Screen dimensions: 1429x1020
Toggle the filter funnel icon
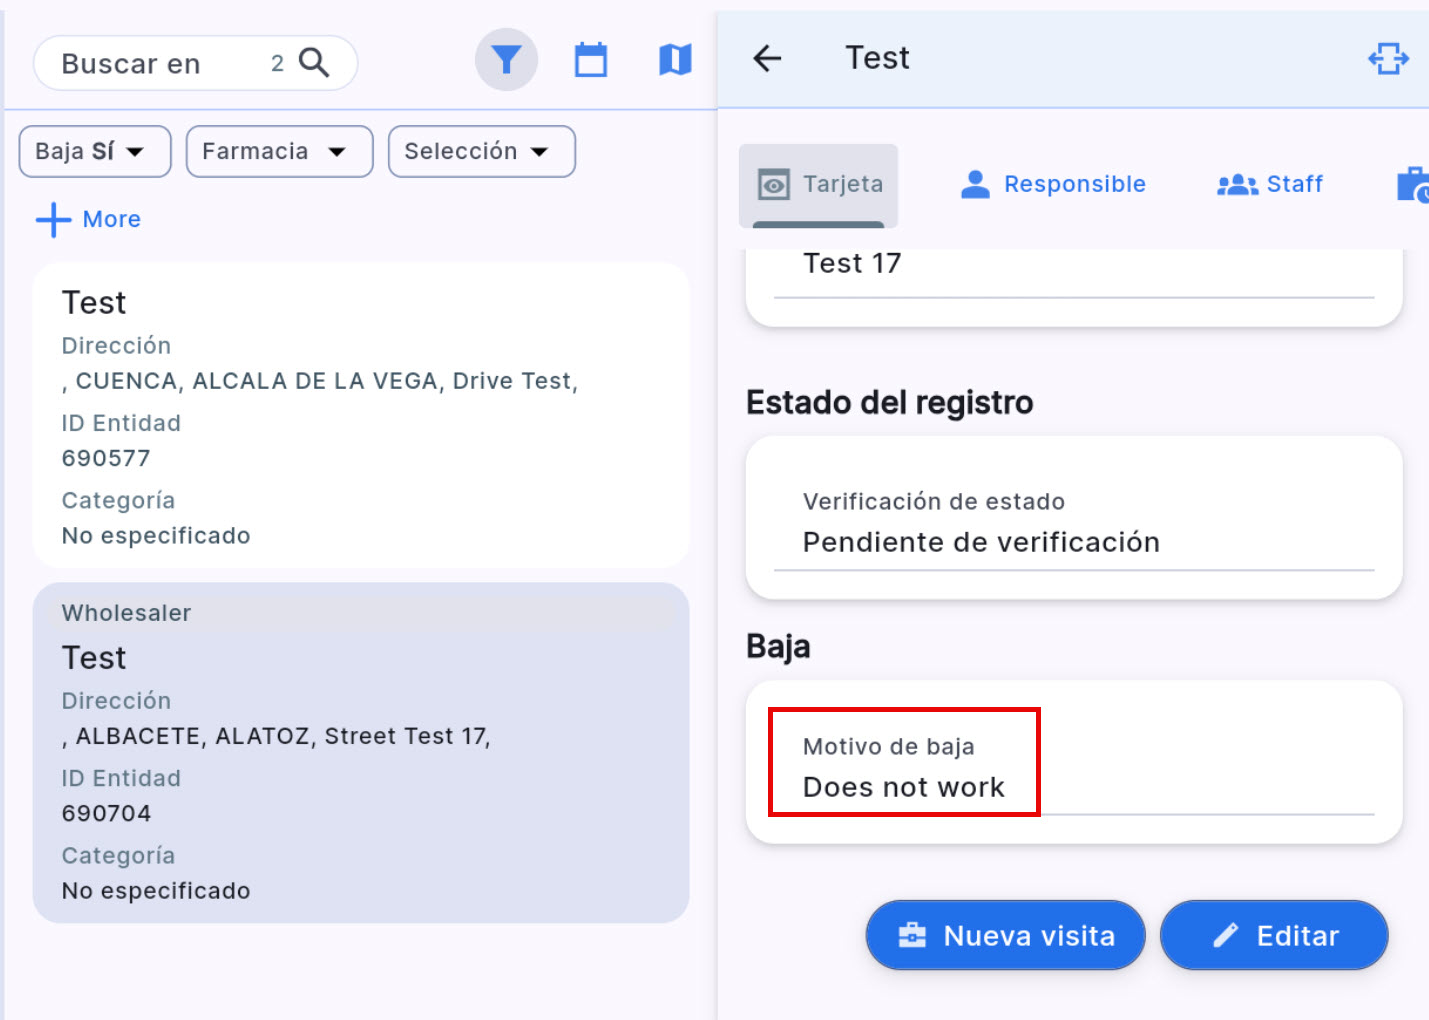coord(506,60)
